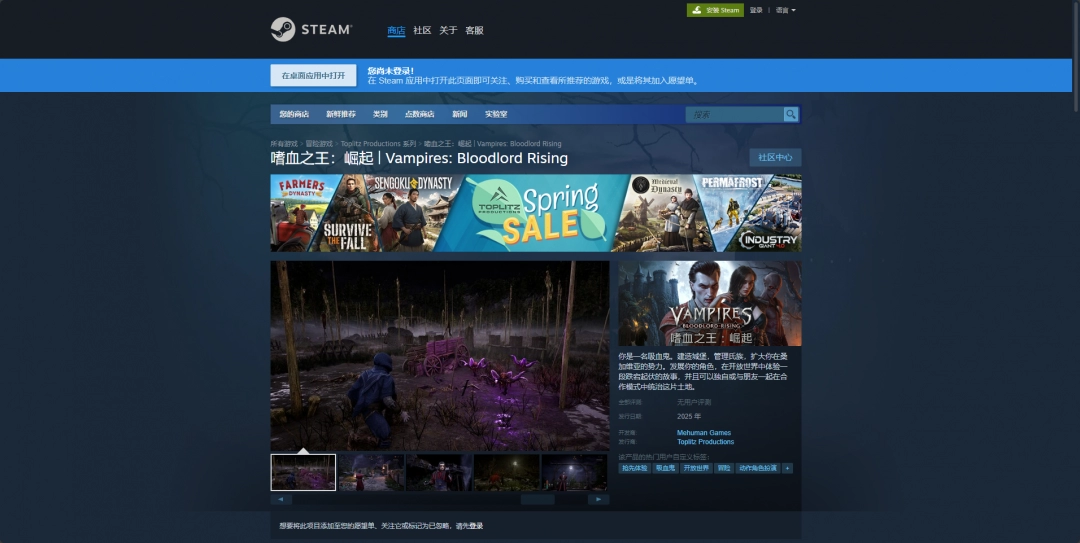1080x543 pixels.
Task: Open the Vampires Bloodlord Rising capsule image
Action: 709,304
